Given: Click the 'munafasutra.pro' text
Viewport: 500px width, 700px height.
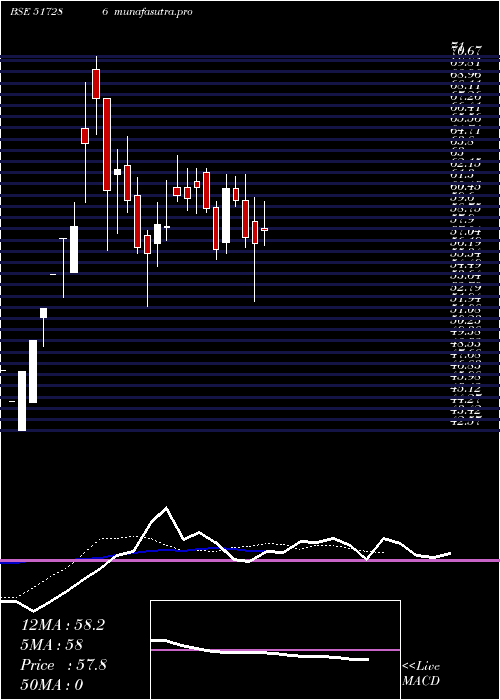Looking at the screenshot, I should click(x=153, y=12).
